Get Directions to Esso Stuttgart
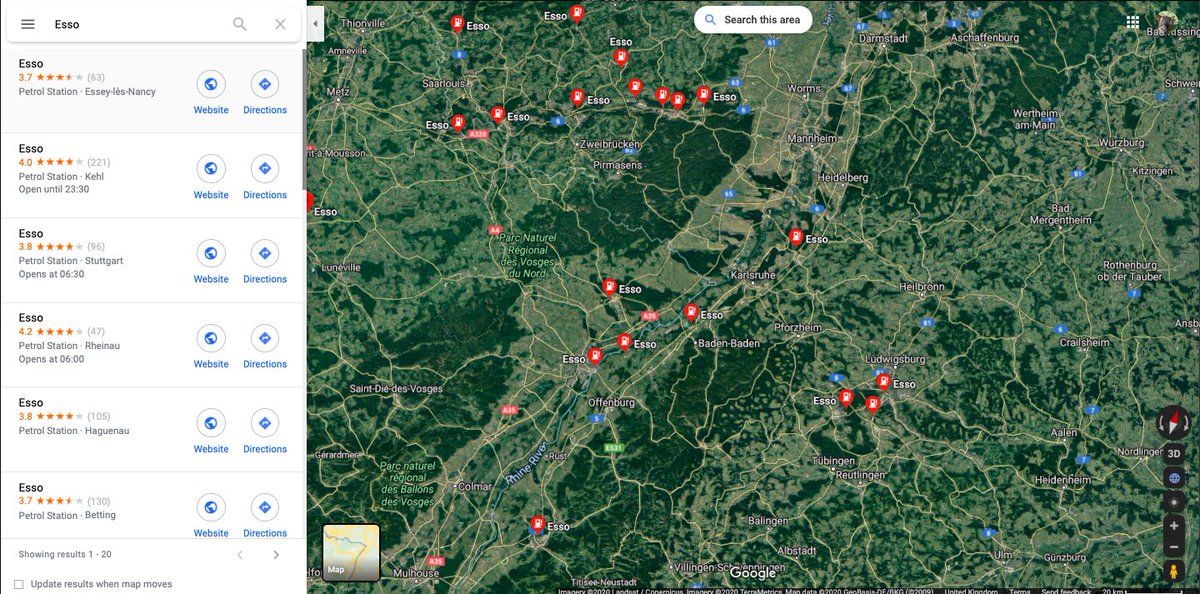This screenshot has height=594, width=1200. click(265, 261)
